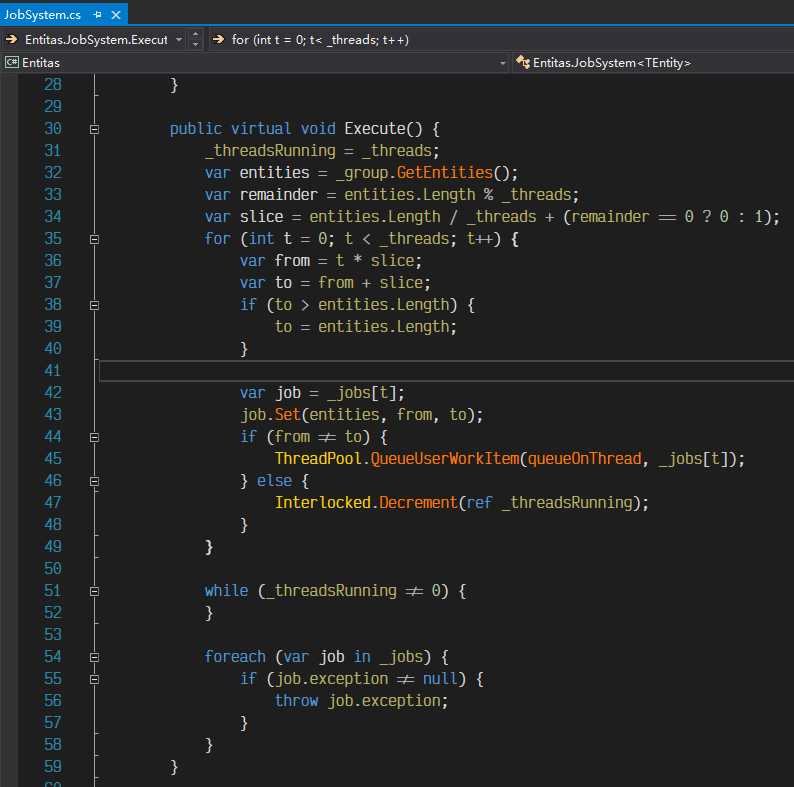Click line number 59 in the gutter
The image size is (794, 787).
(53, 767)
